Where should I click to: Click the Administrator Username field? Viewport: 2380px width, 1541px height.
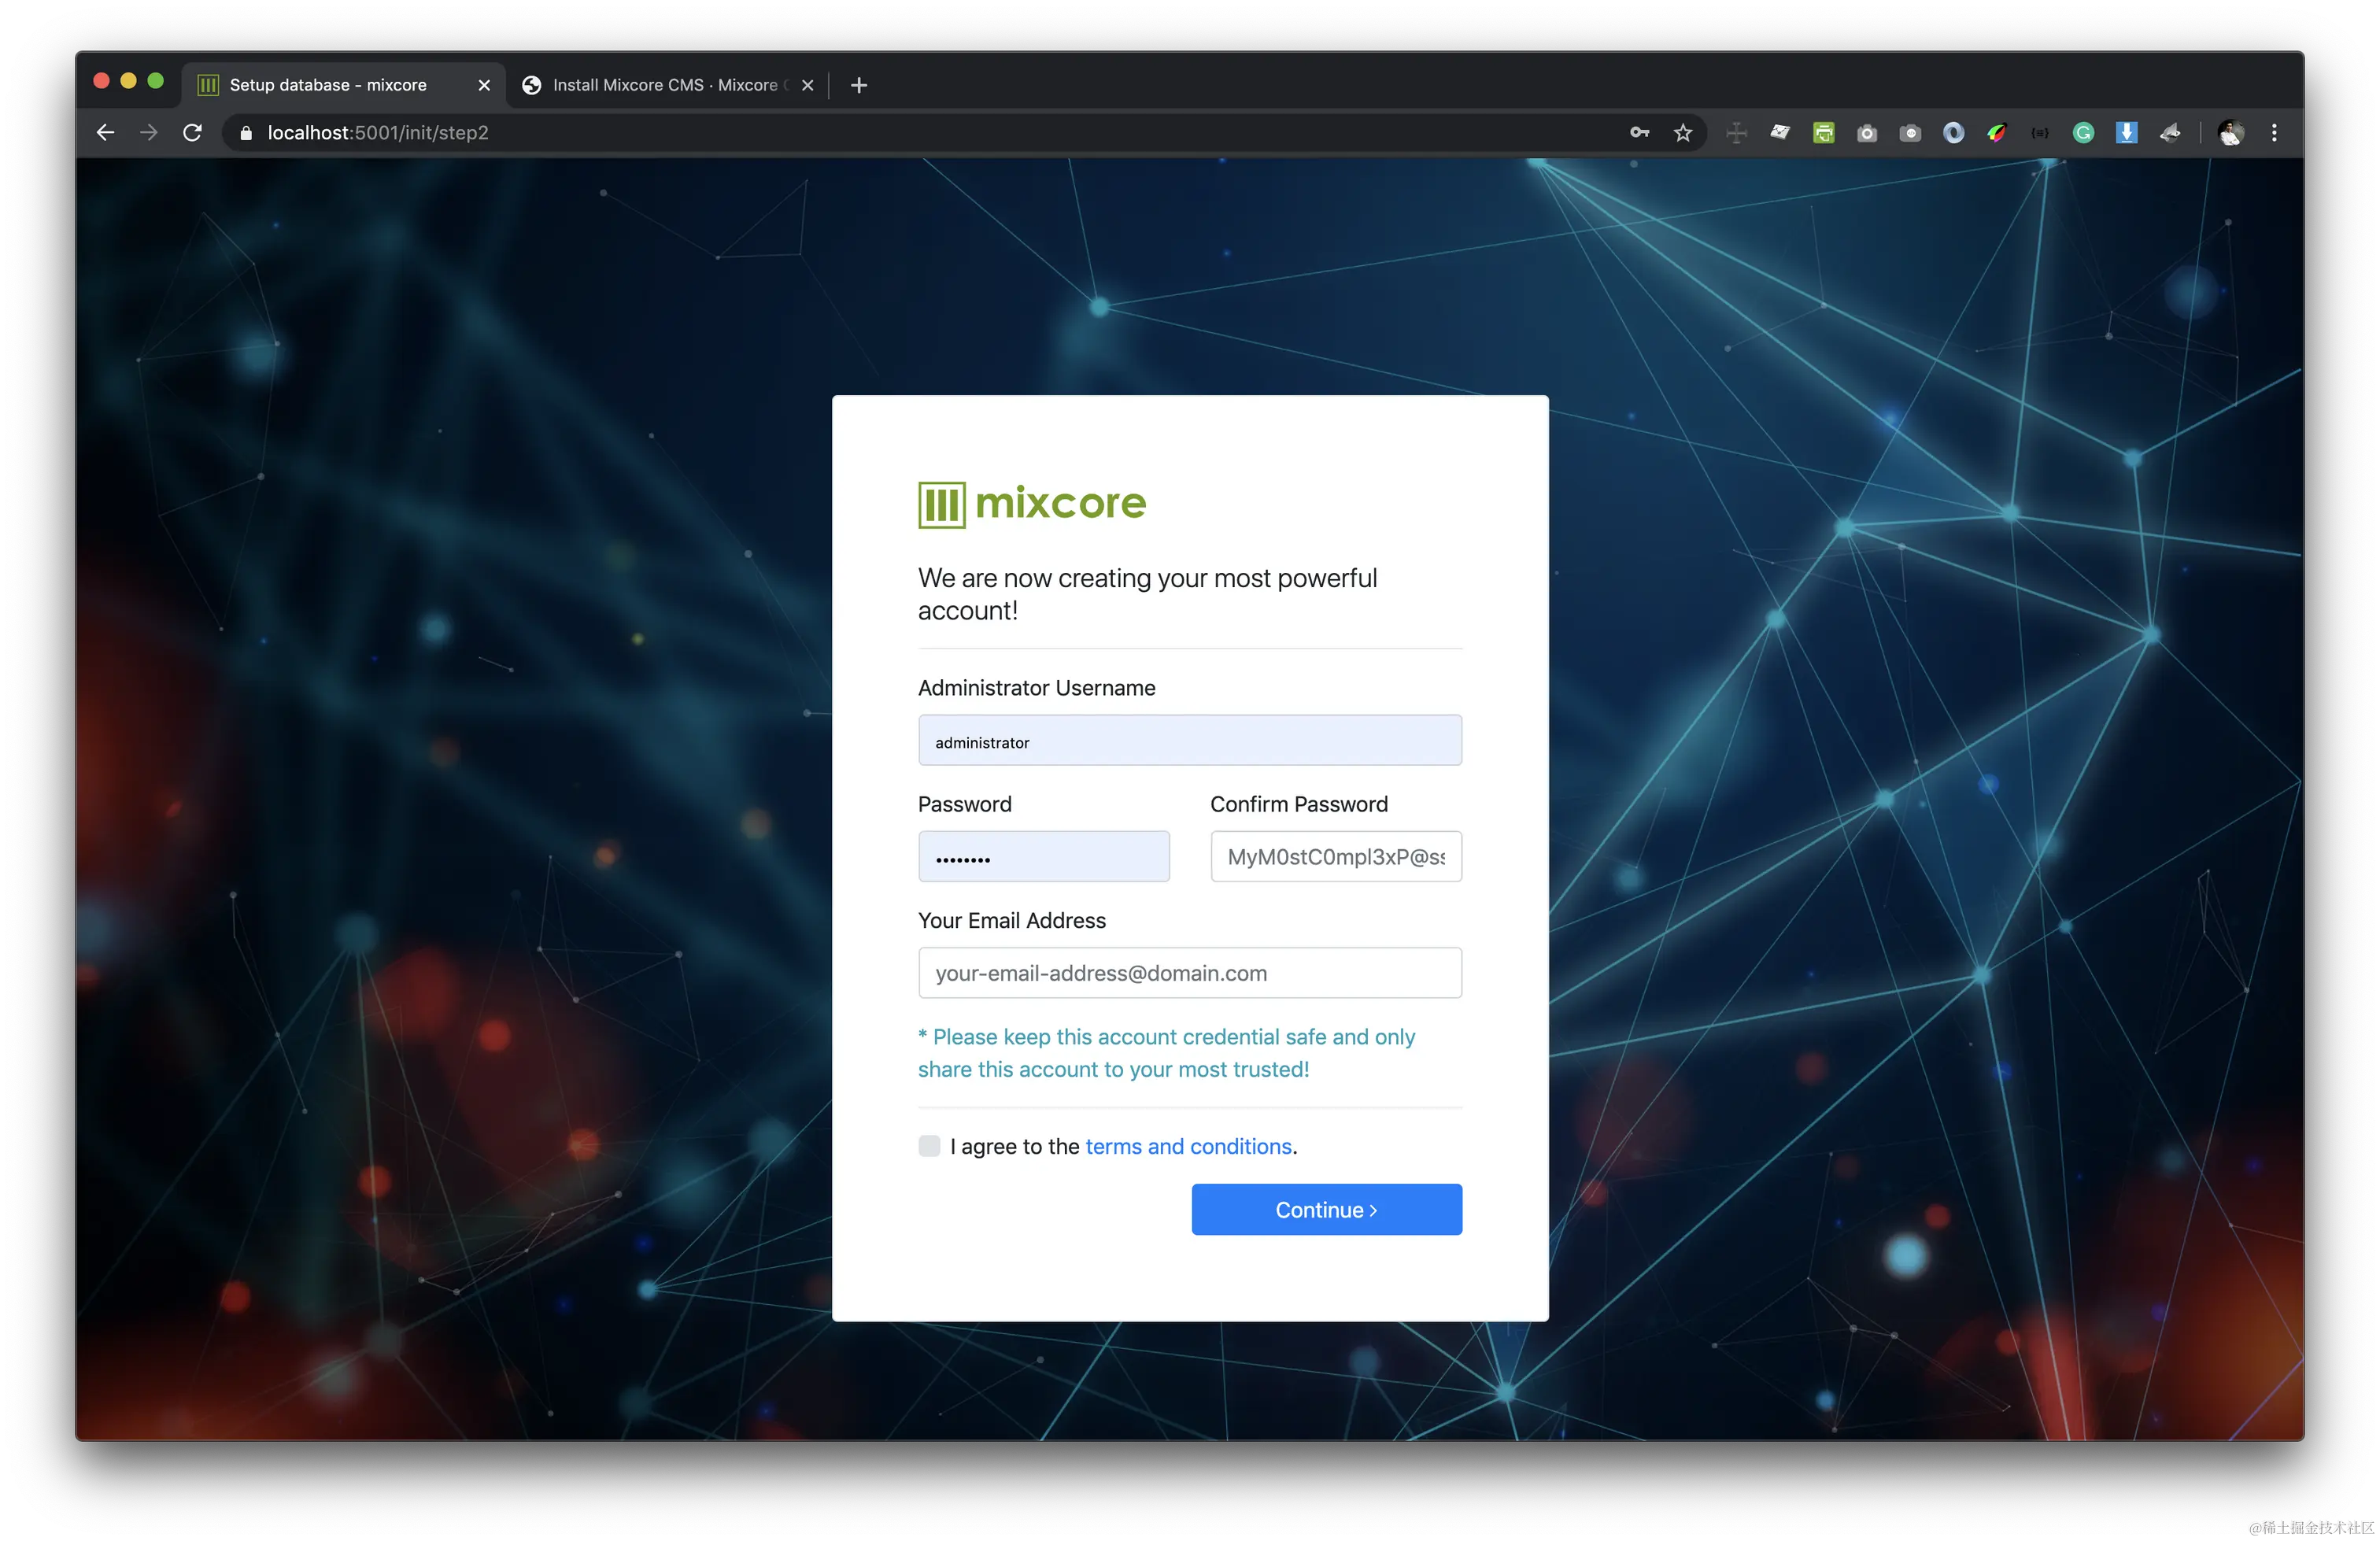click(1189, 741)
